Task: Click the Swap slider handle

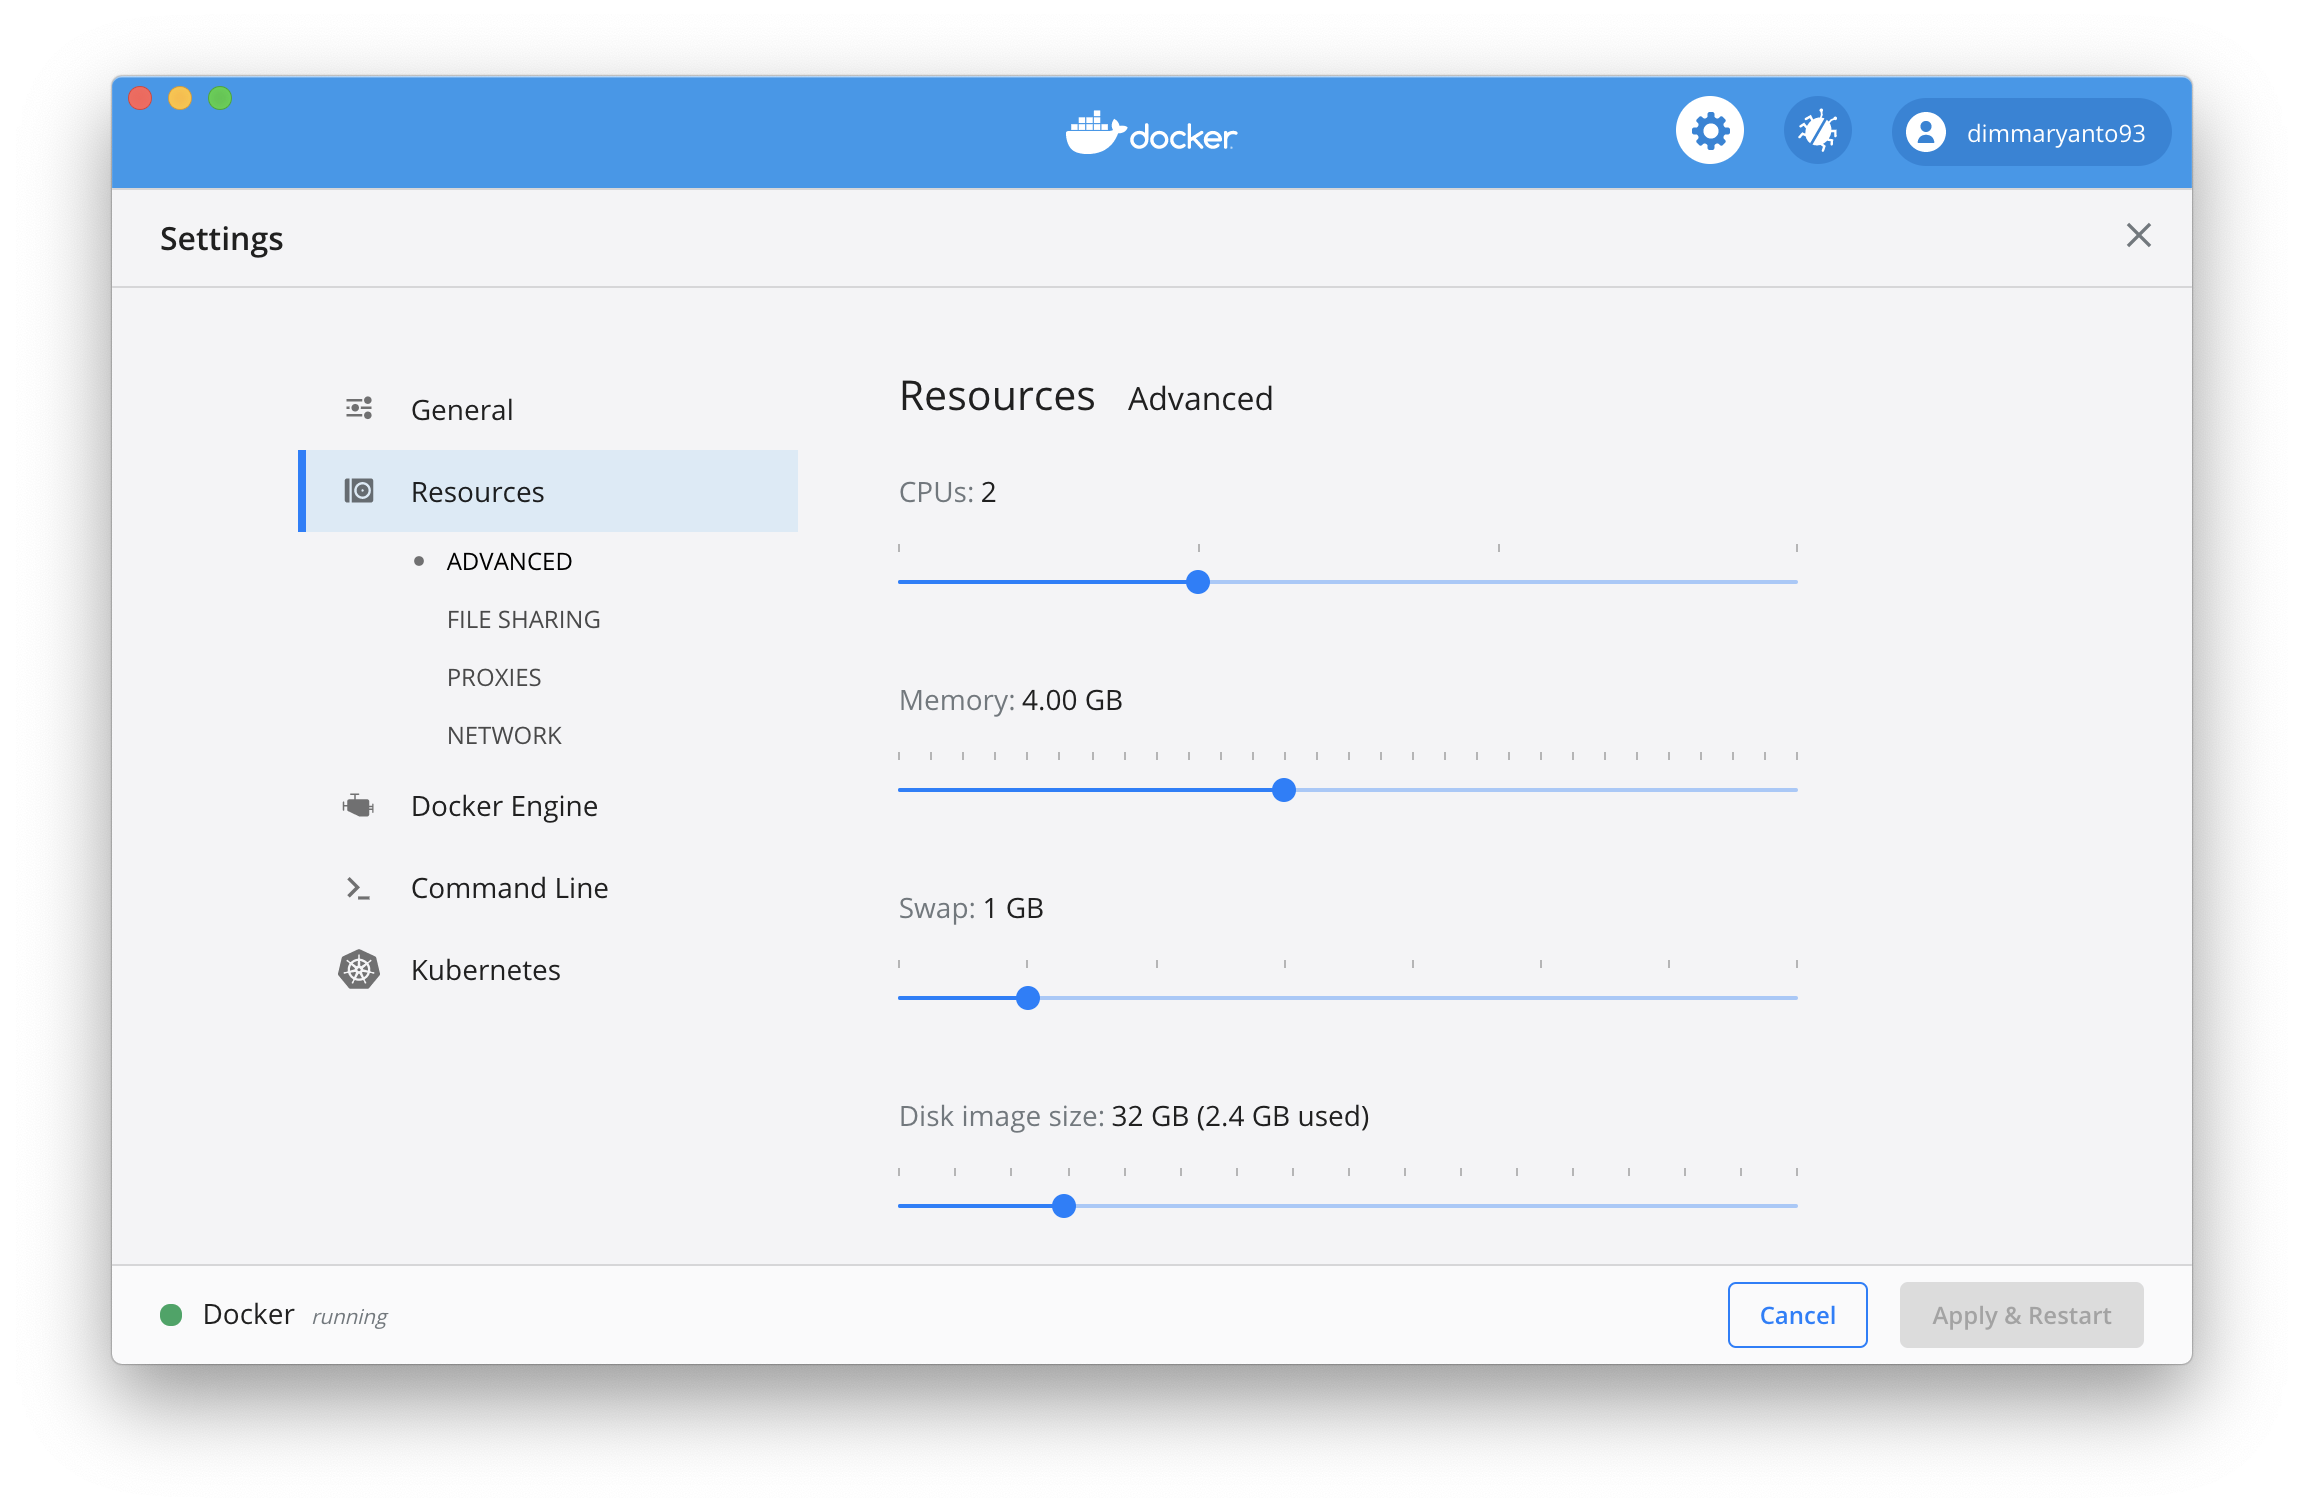Action: [x=1028, y=998]
